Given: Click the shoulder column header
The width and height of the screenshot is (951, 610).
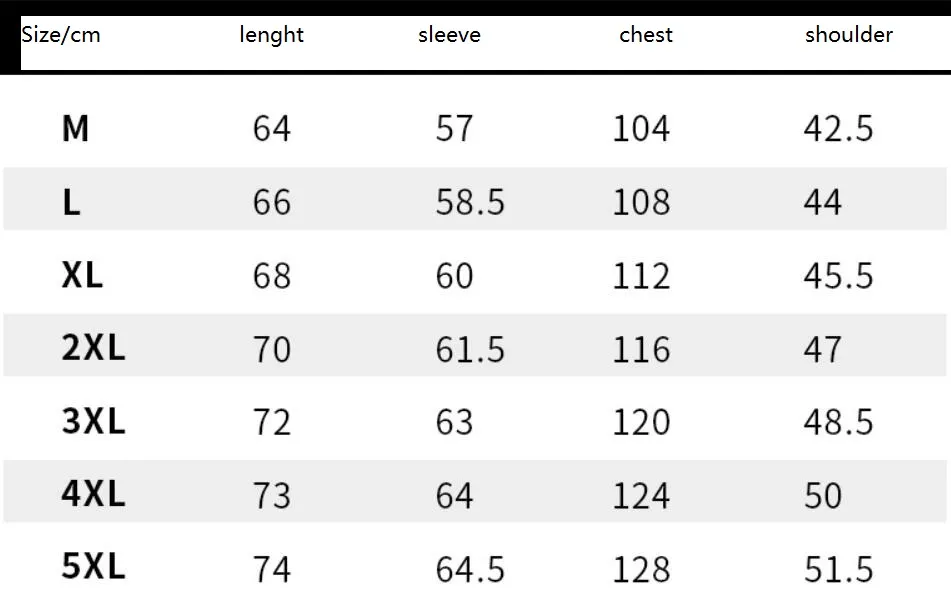Looking at the screenshot, I should 848,35.
